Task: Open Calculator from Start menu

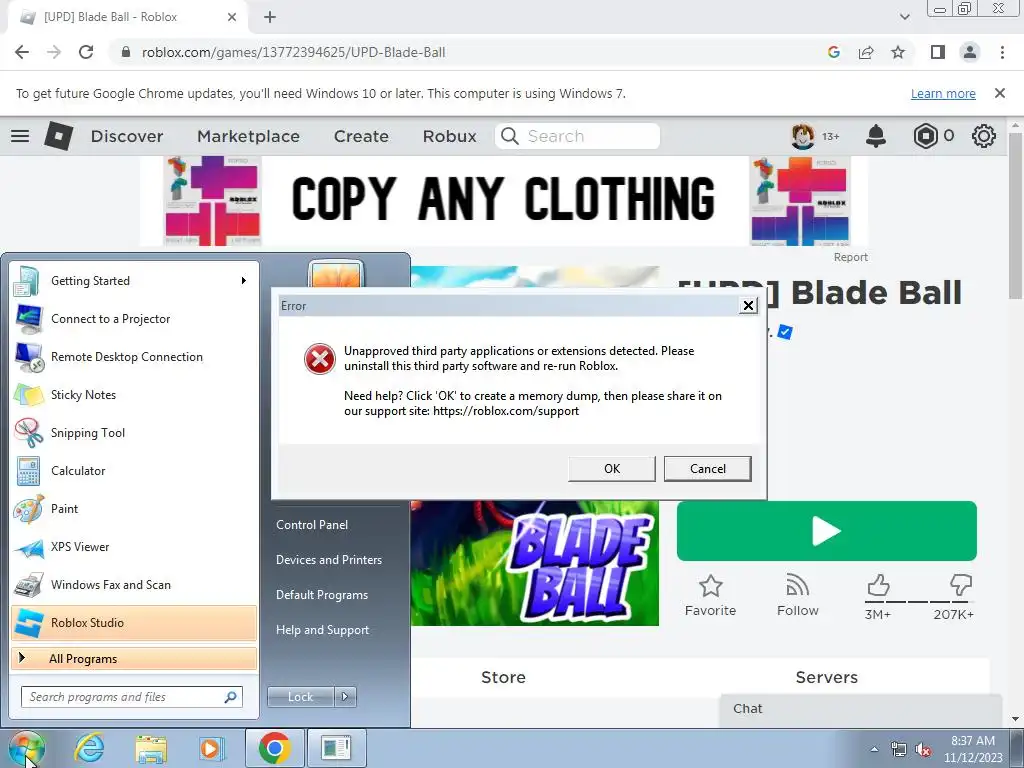Action: (x=134, y=471)
